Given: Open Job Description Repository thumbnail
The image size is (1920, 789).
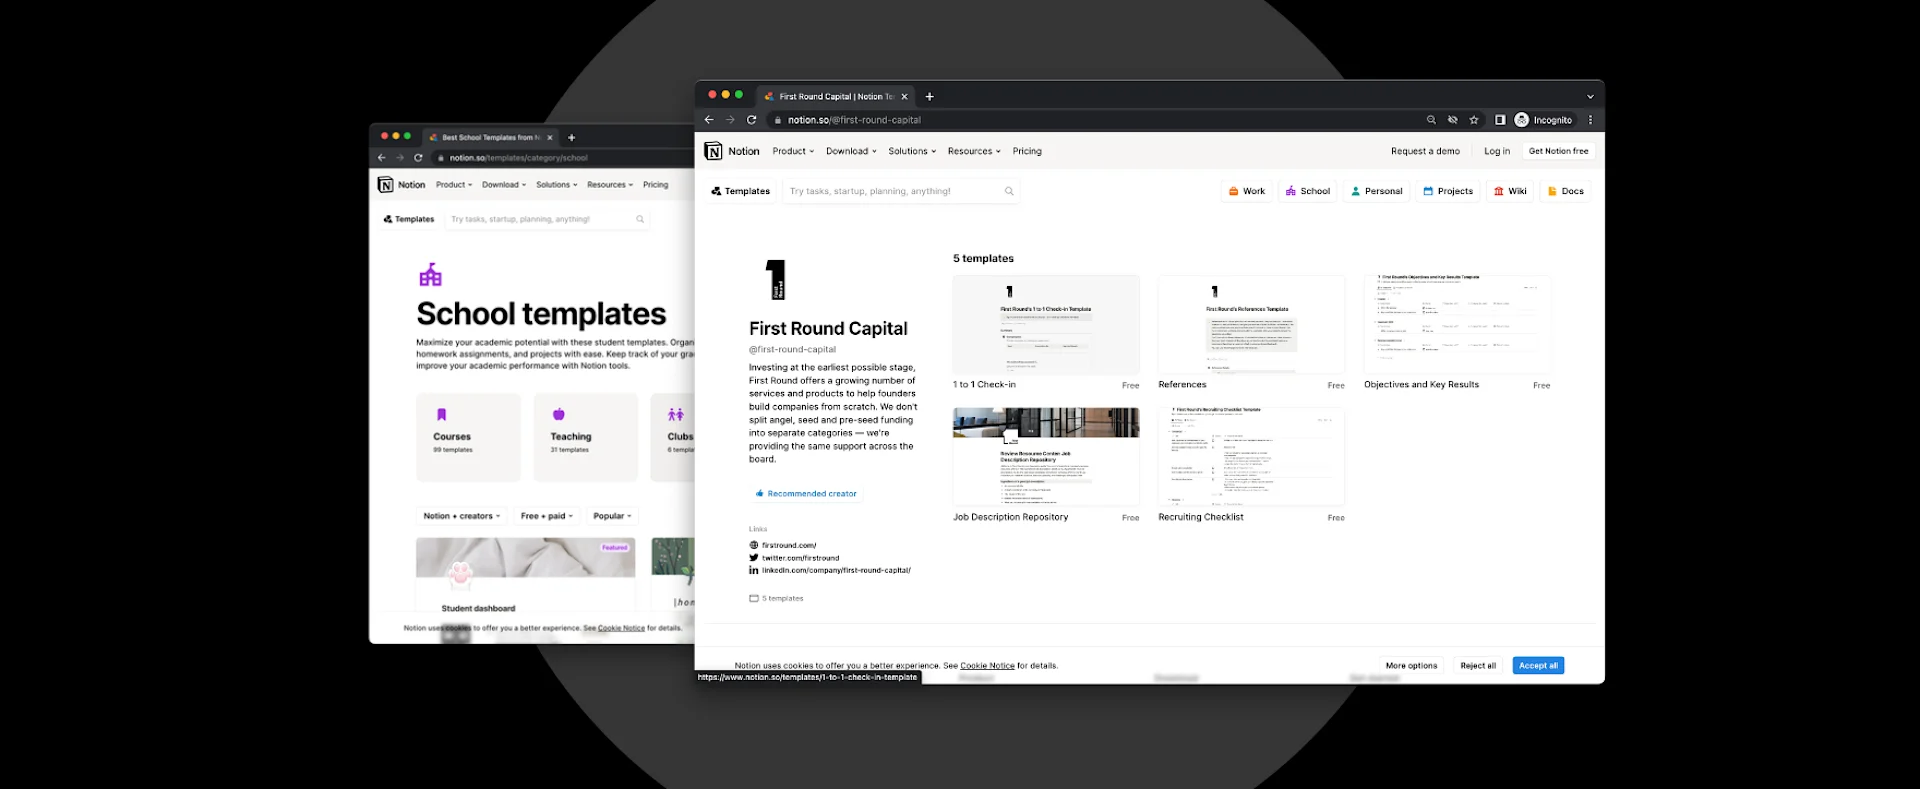Looking at the screenshot, I should coord(1046,457).
